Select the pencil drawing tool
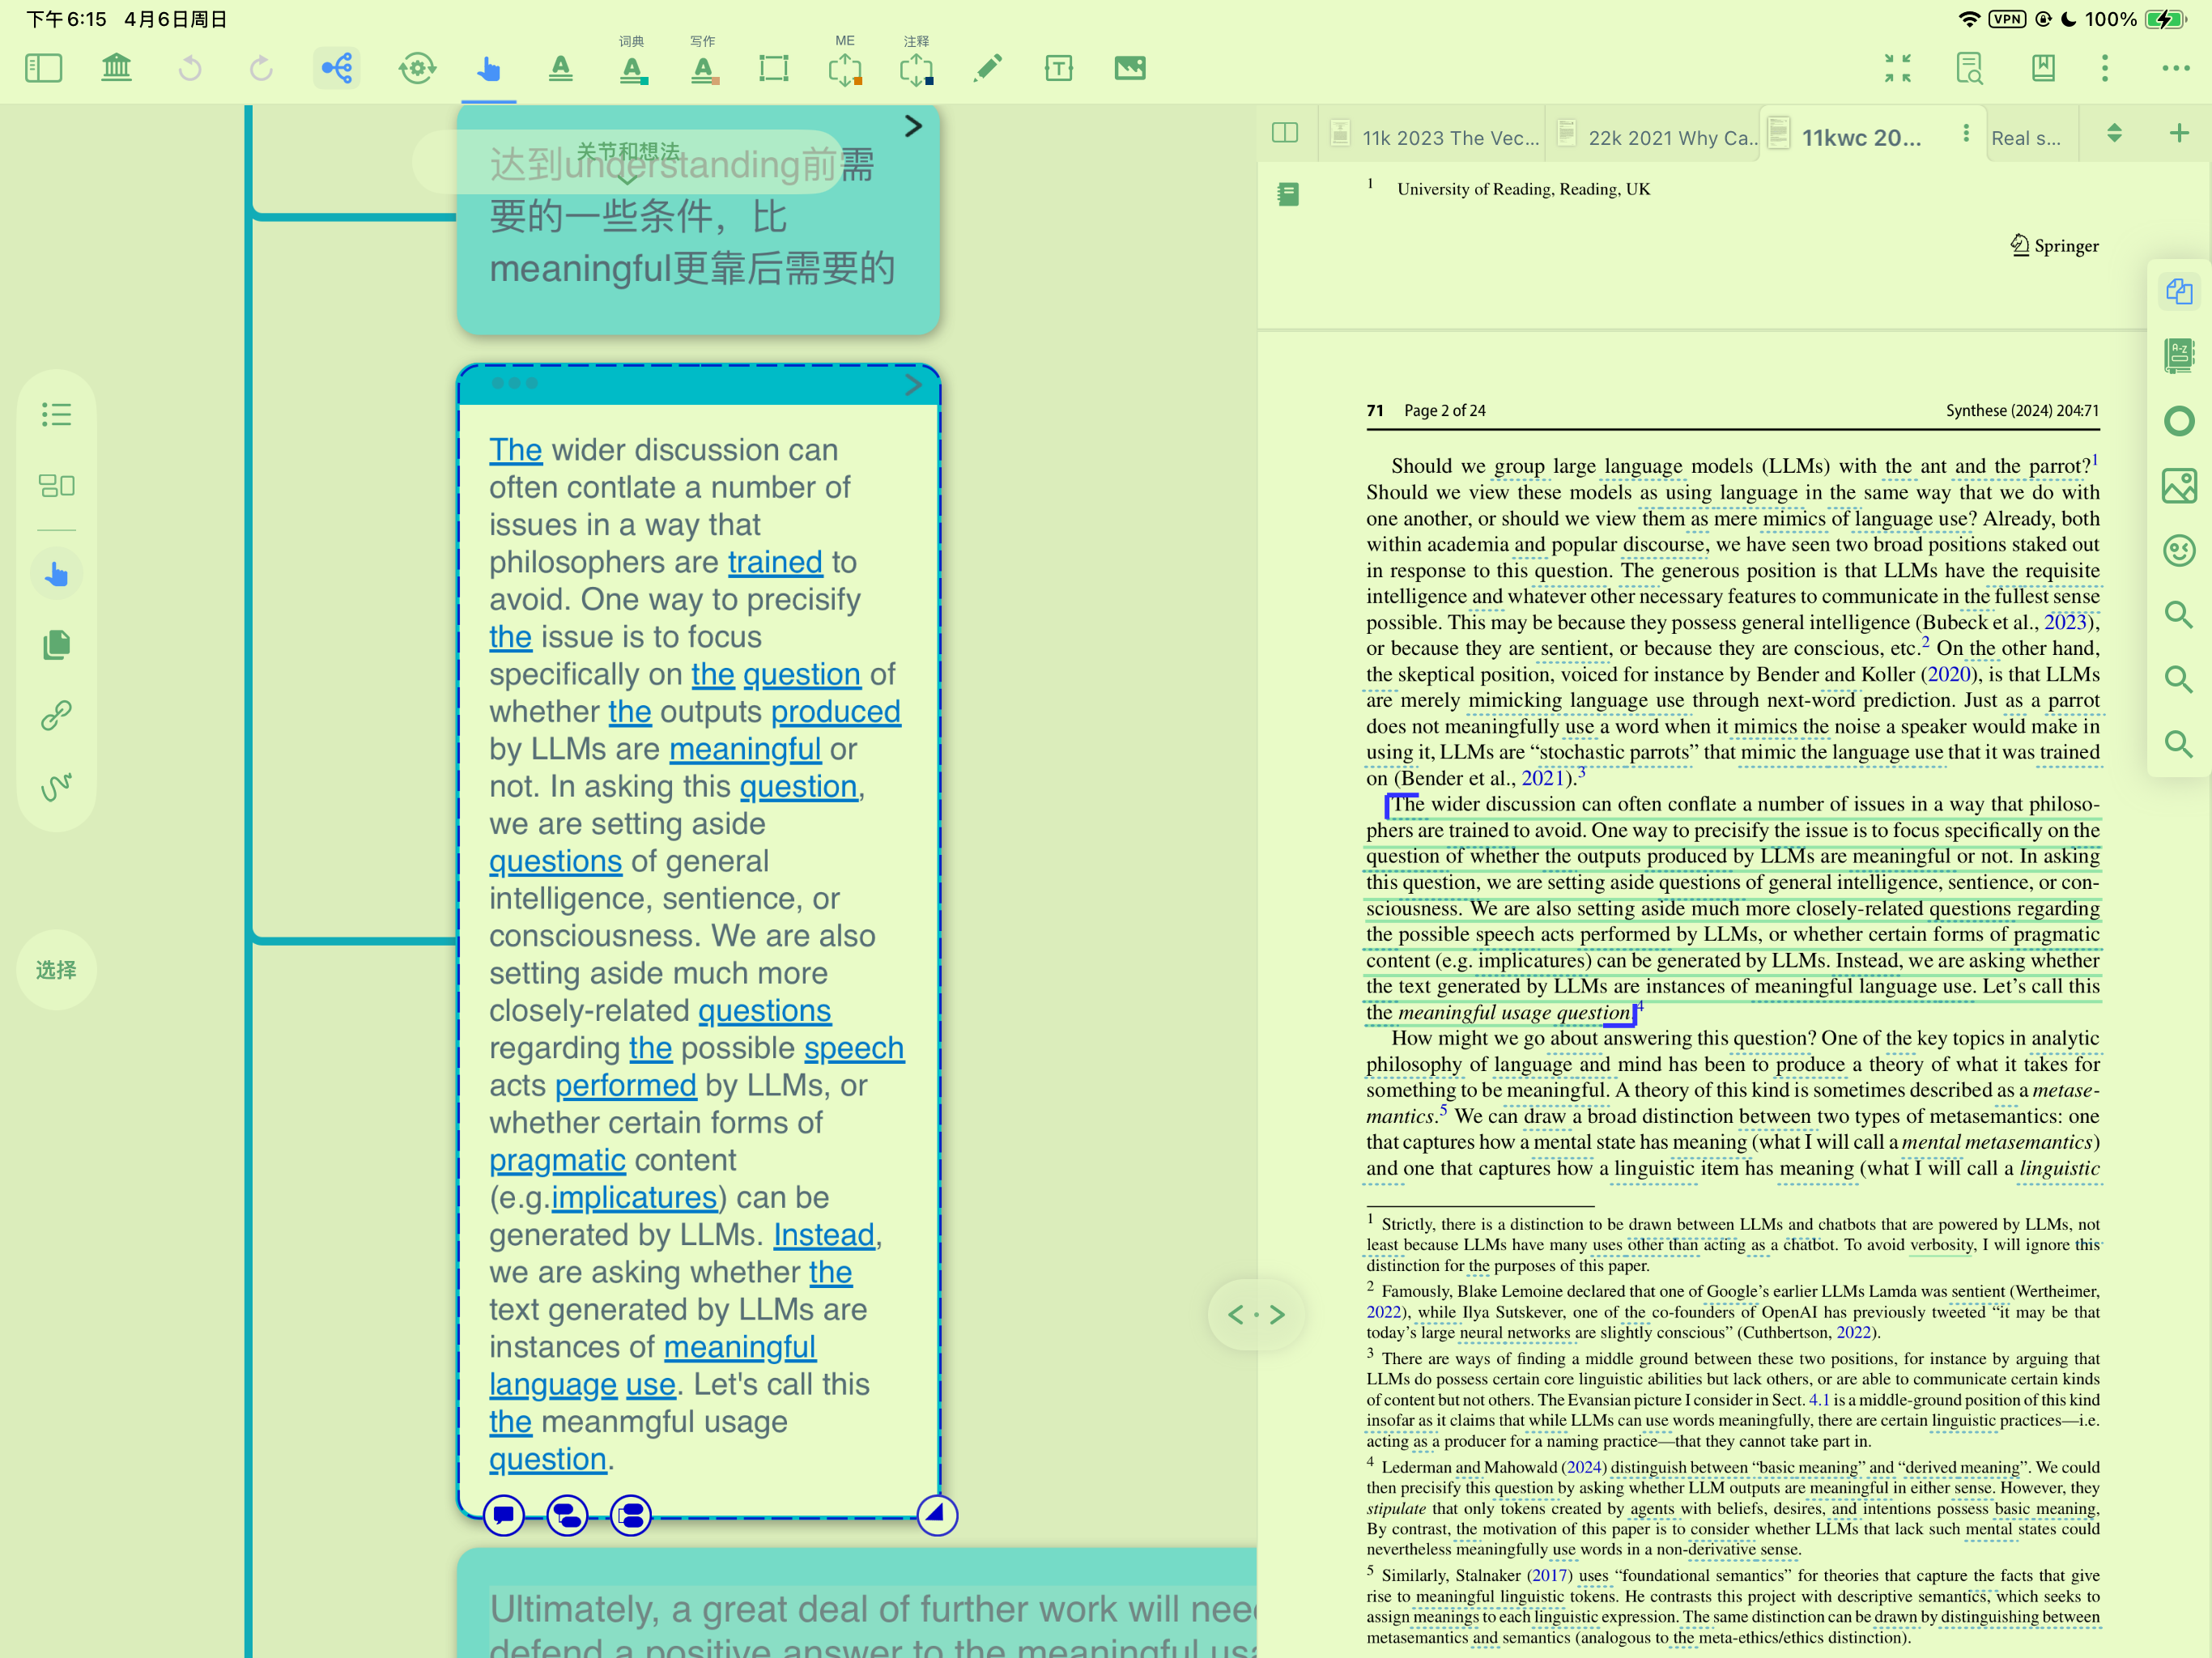 pos(988,68)
